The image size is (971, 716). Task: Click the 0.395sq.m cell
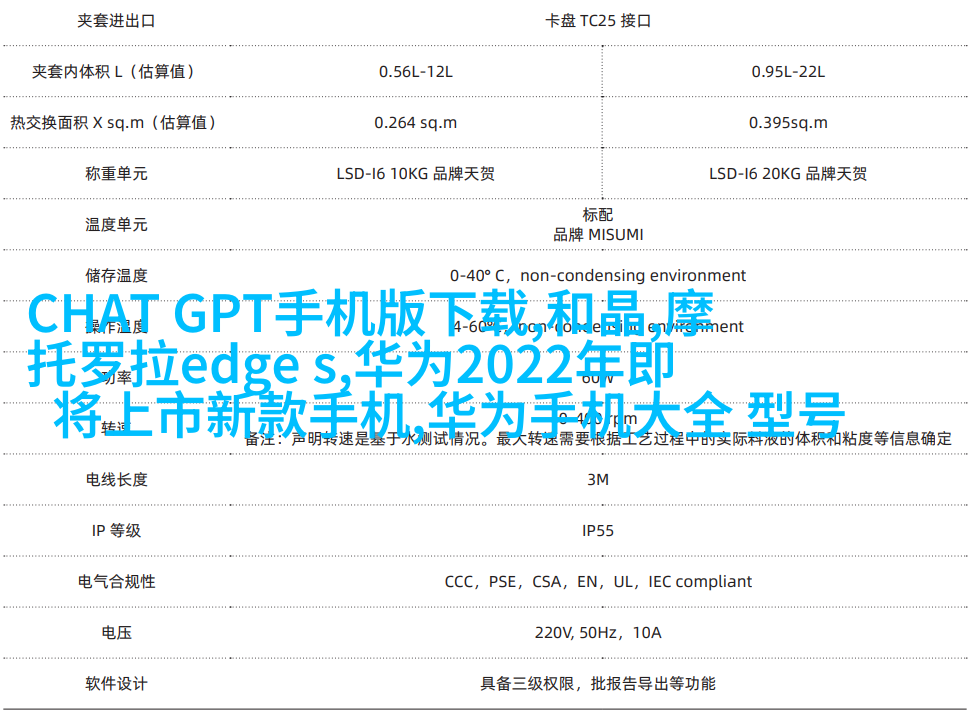788,123
